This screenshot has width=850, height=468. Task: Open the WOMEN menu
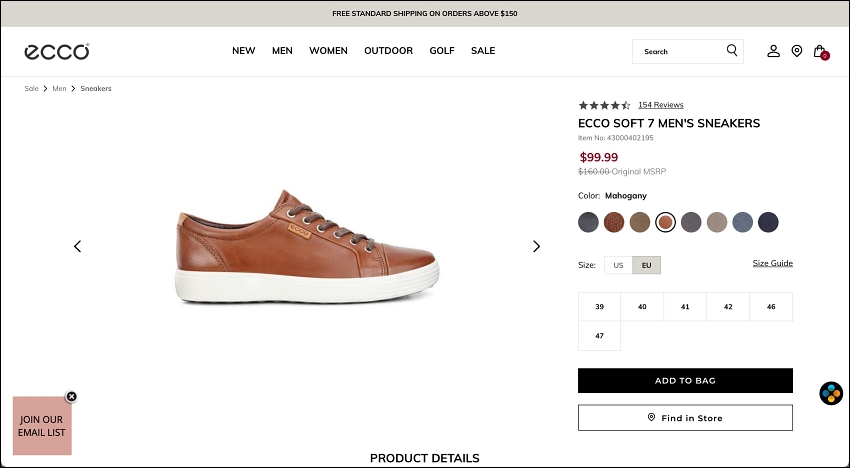pyautogui.click(x=329, y=50)
